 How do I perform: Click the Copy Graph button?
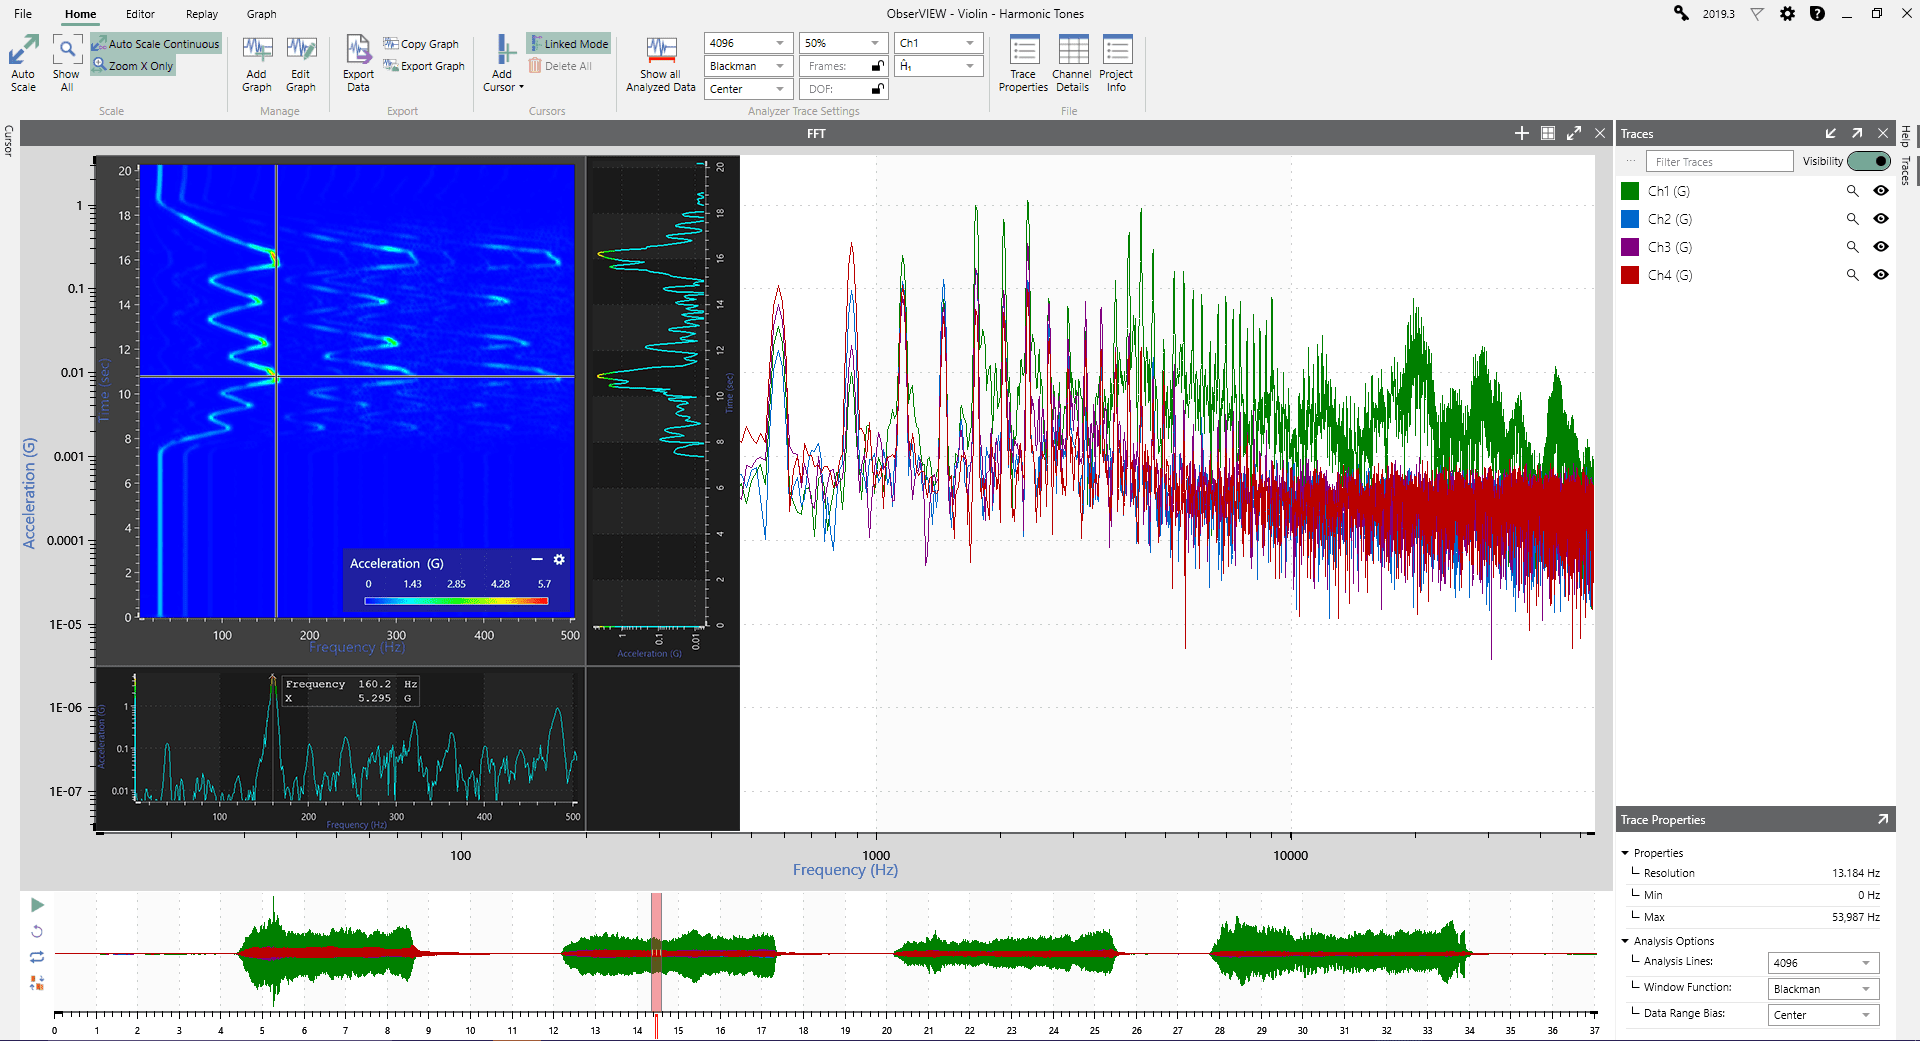click(421, 44)
